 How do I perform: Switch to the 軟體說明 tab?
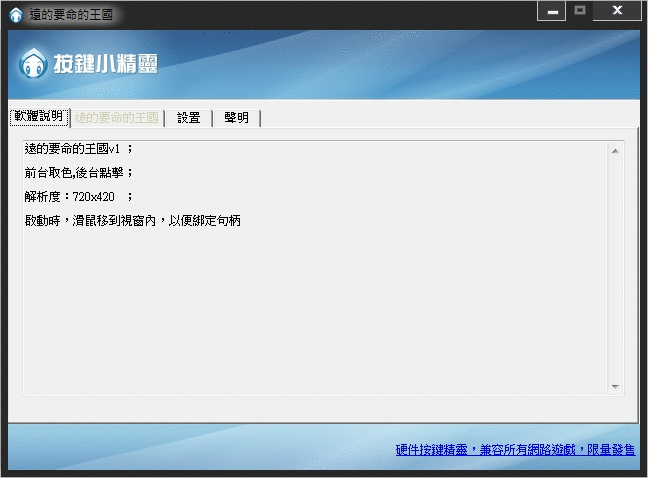pos(39,117)
